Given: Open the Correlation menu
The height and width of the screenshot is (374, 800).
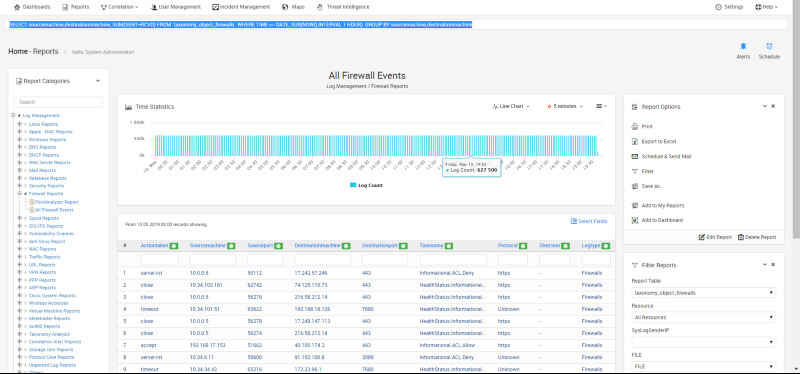Looking at the screenshot, I should point(119,7).
